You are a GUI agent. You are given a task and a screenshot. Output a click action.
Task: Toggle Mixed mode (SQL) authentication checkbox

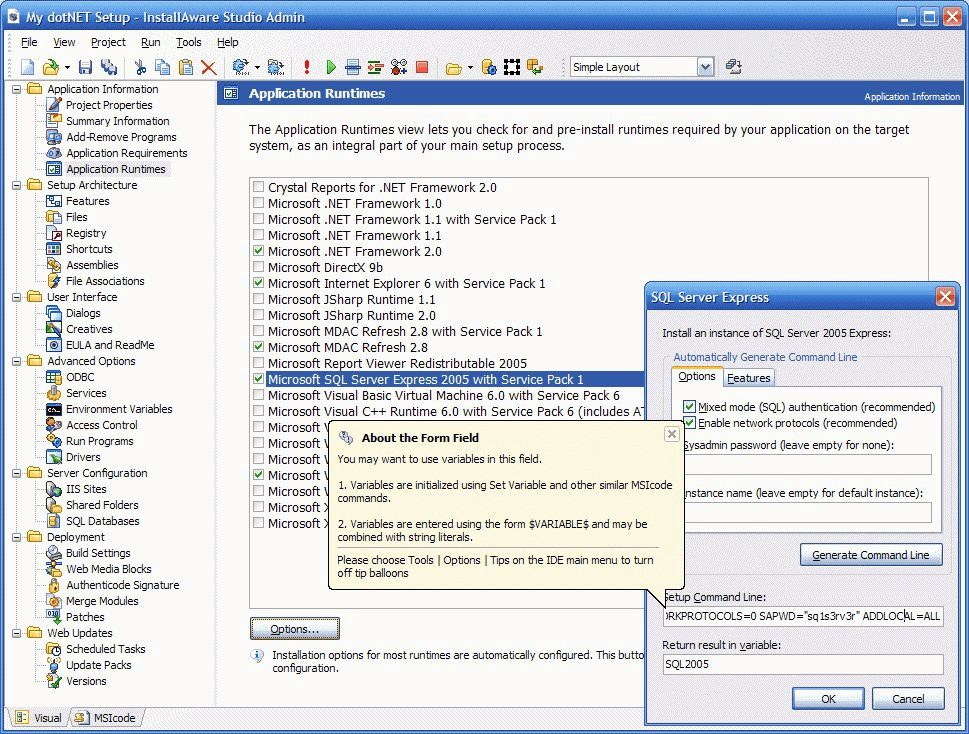(x=689, y=407)
